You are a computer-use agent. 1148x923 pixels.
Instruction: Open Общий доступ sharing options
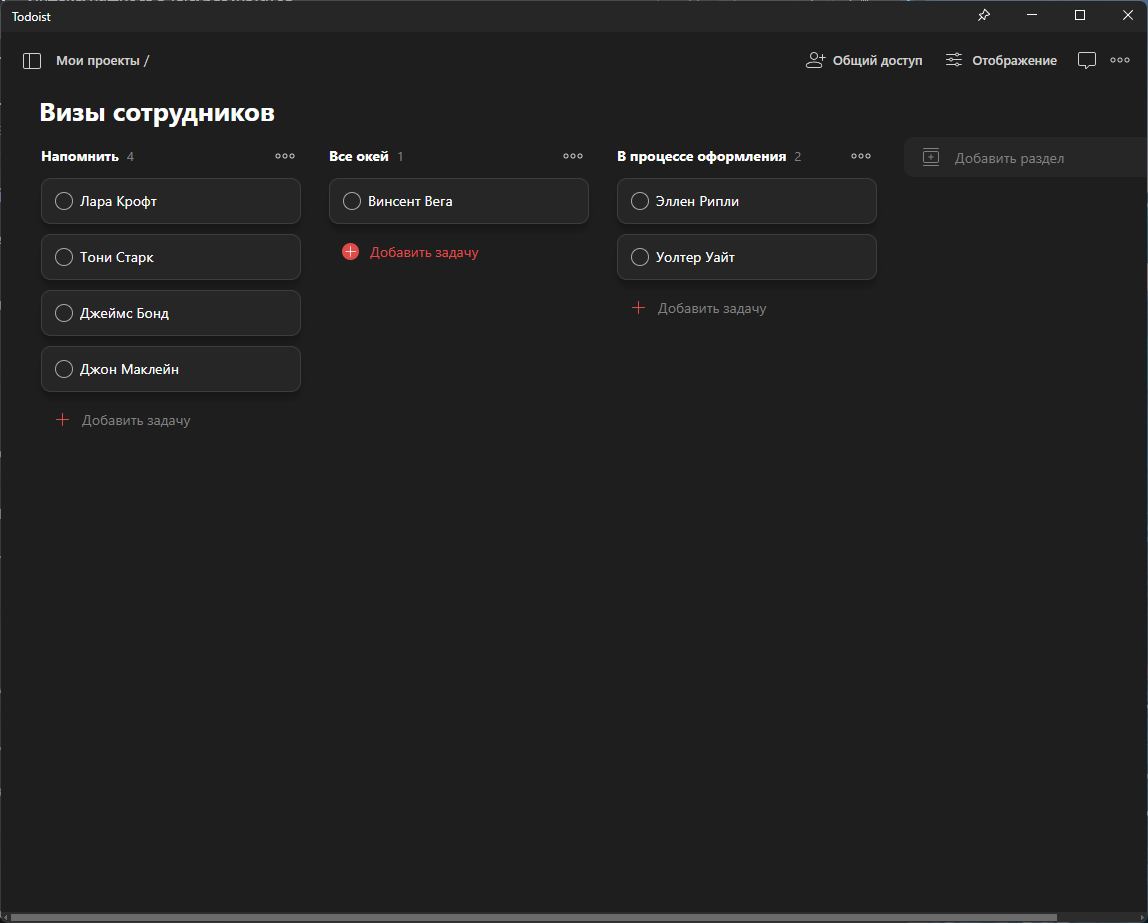[x=864, y=60]
